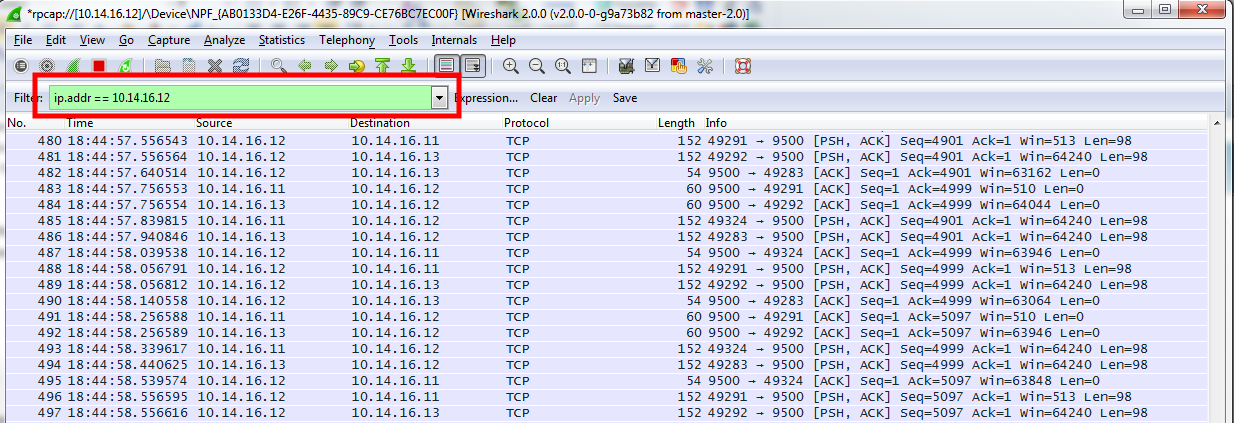Zoom out the packet text
1234x423 pixels.
coord(537,66)
